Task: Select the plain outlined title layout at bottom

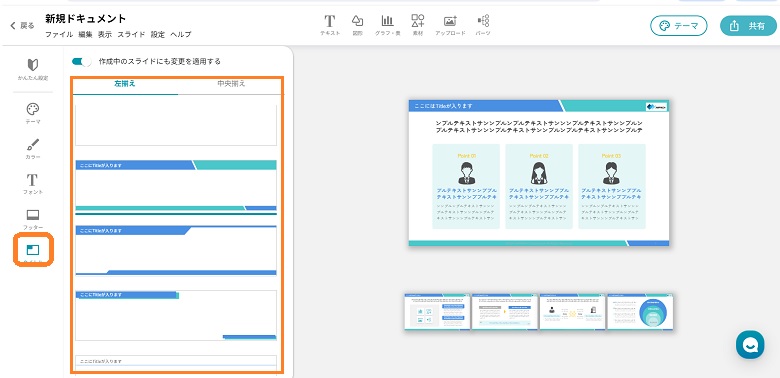Action: 176,364
